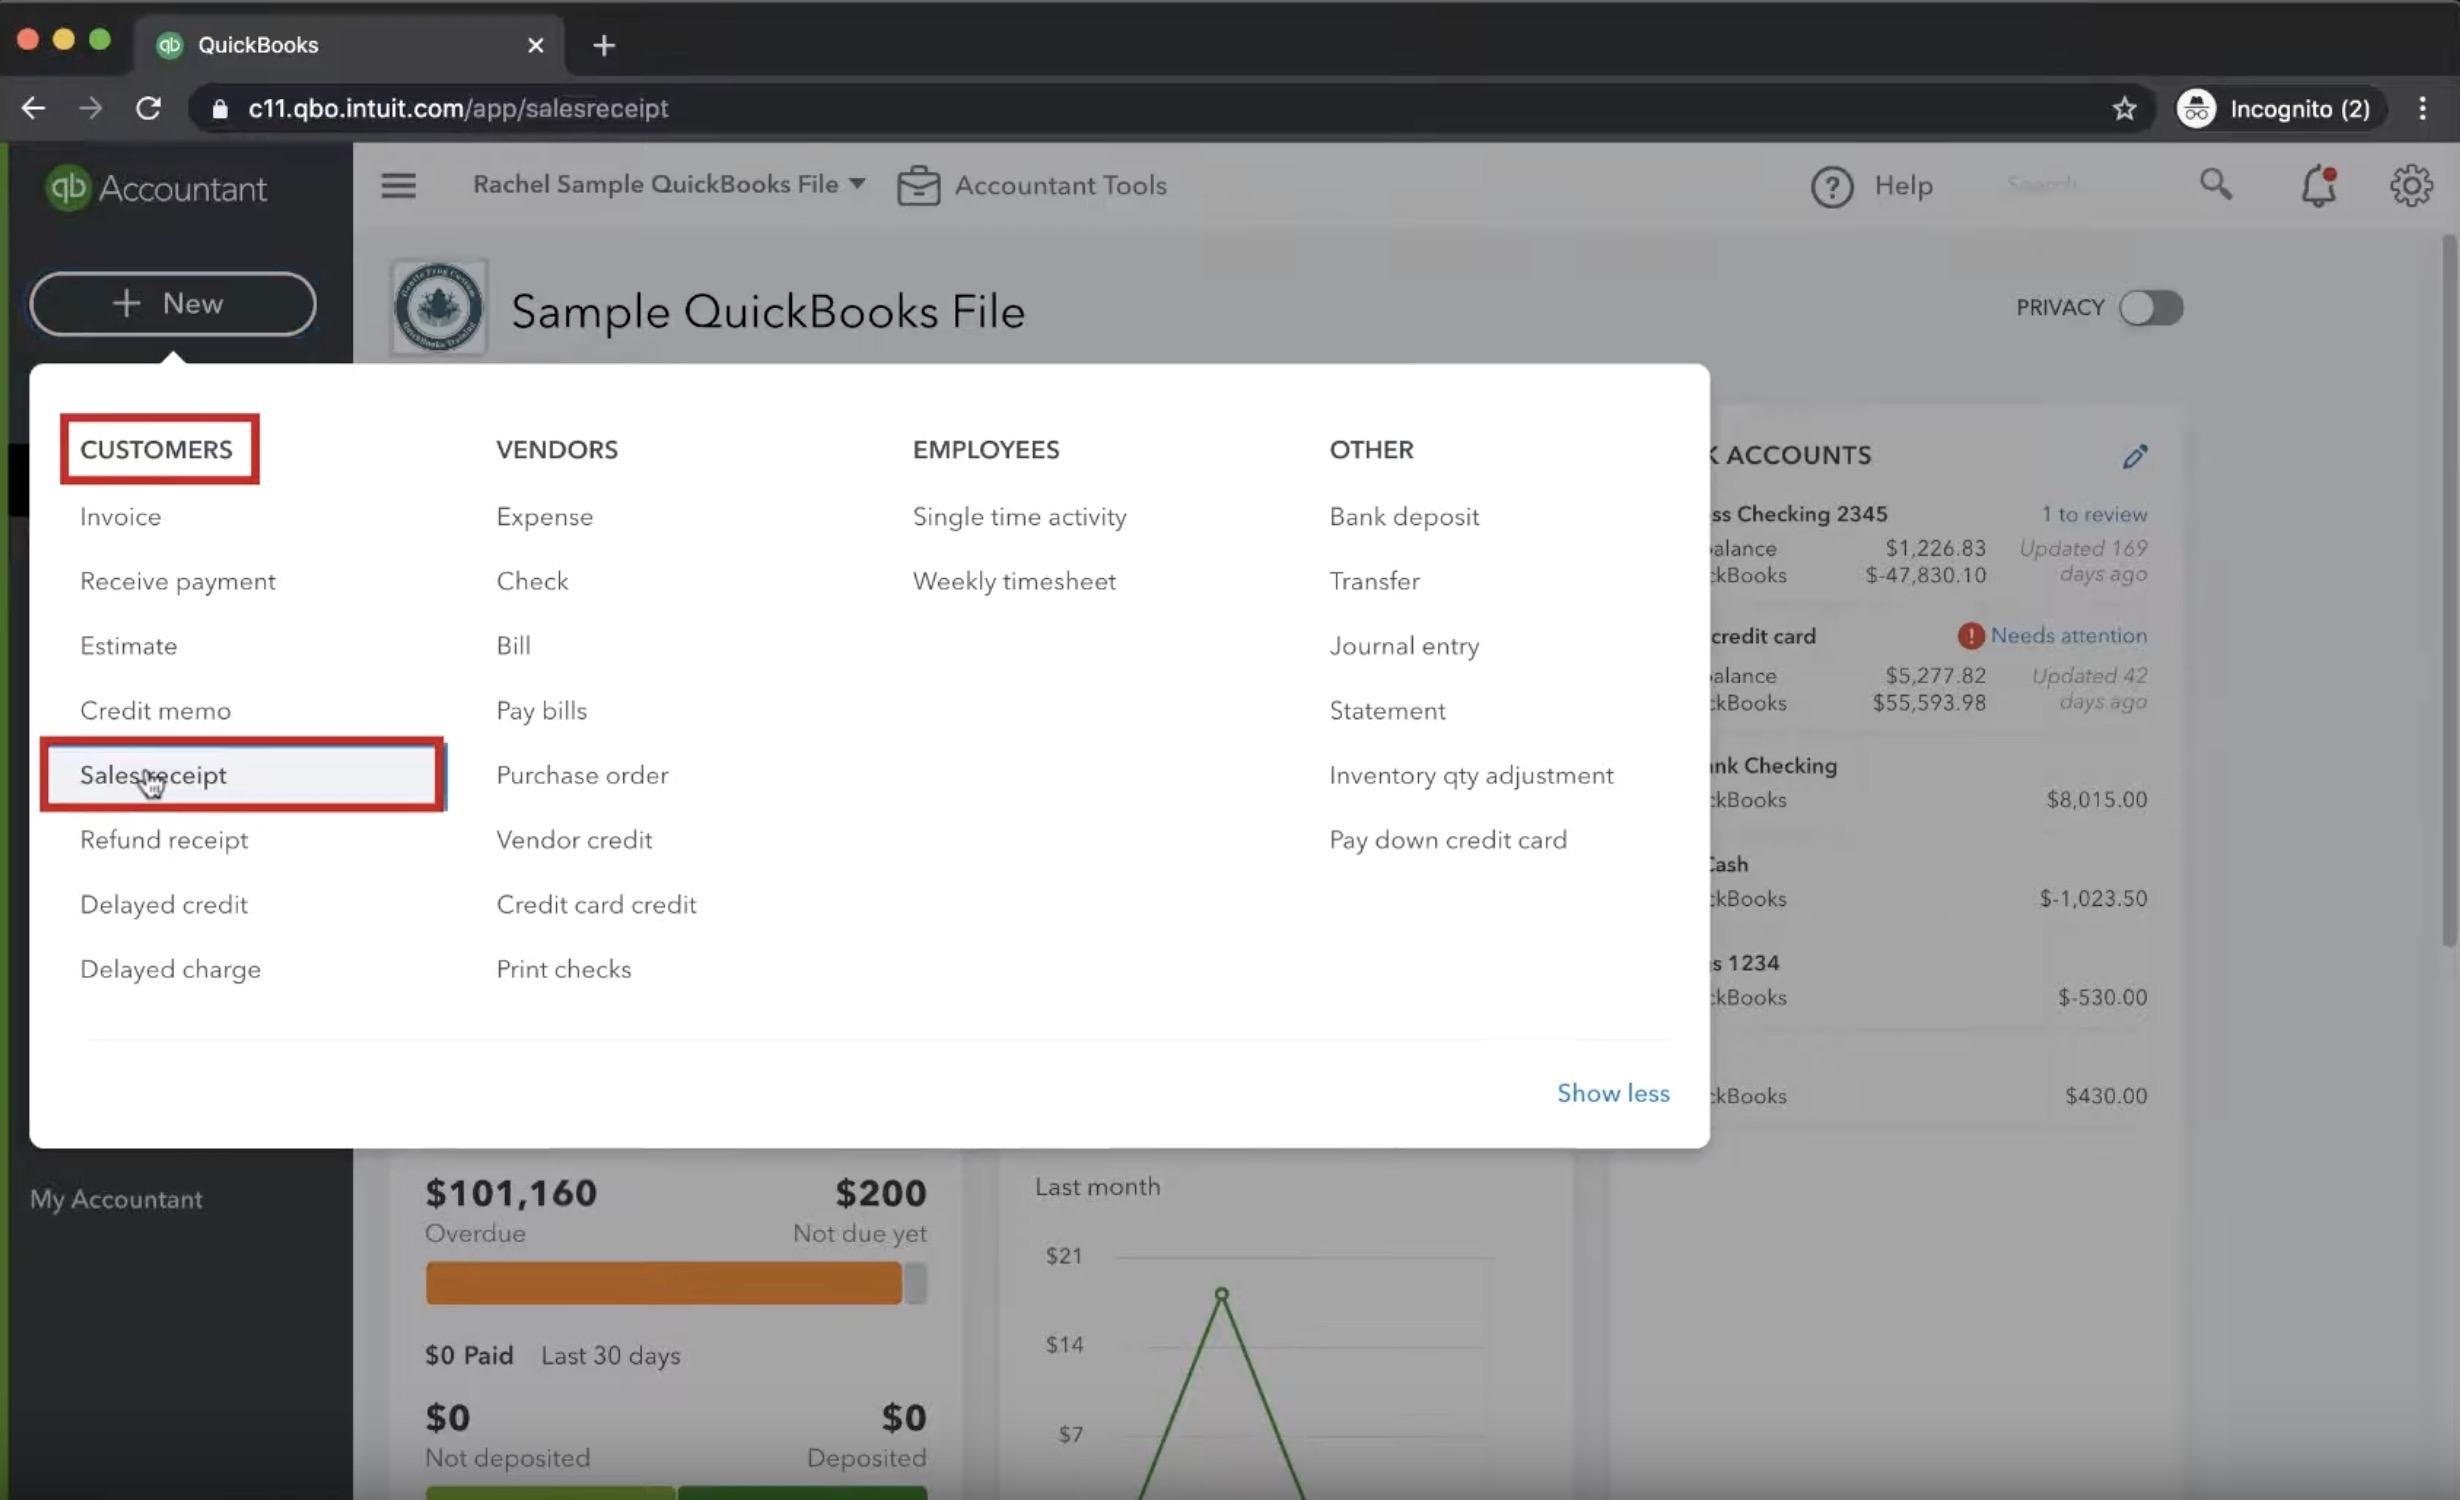Open a new browser tab
Image resolution: width=2460 pixels, height=1500 pixels.
tap(603, 45)
